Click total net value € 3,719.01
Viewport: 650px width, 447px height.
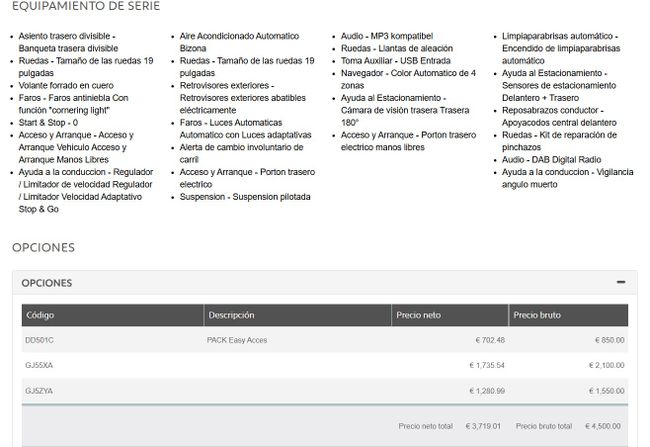[x=483, y=426]
